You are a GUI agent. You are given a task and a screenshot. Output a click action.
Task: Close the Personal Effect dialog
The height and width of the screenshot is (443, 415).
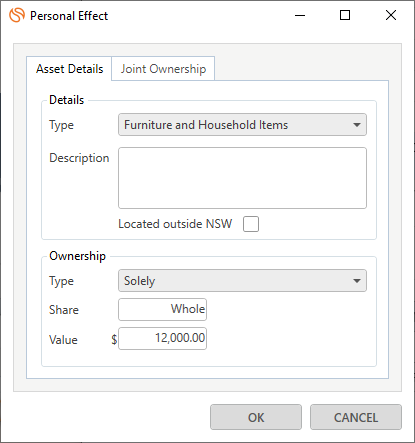(391, 15)
